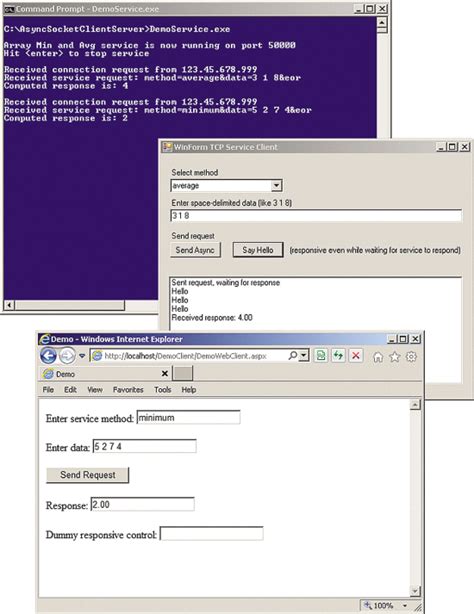This screenshot has height=614, width=474.
Task: Click the Dummy responsive control text box
Action: point(212,534)
